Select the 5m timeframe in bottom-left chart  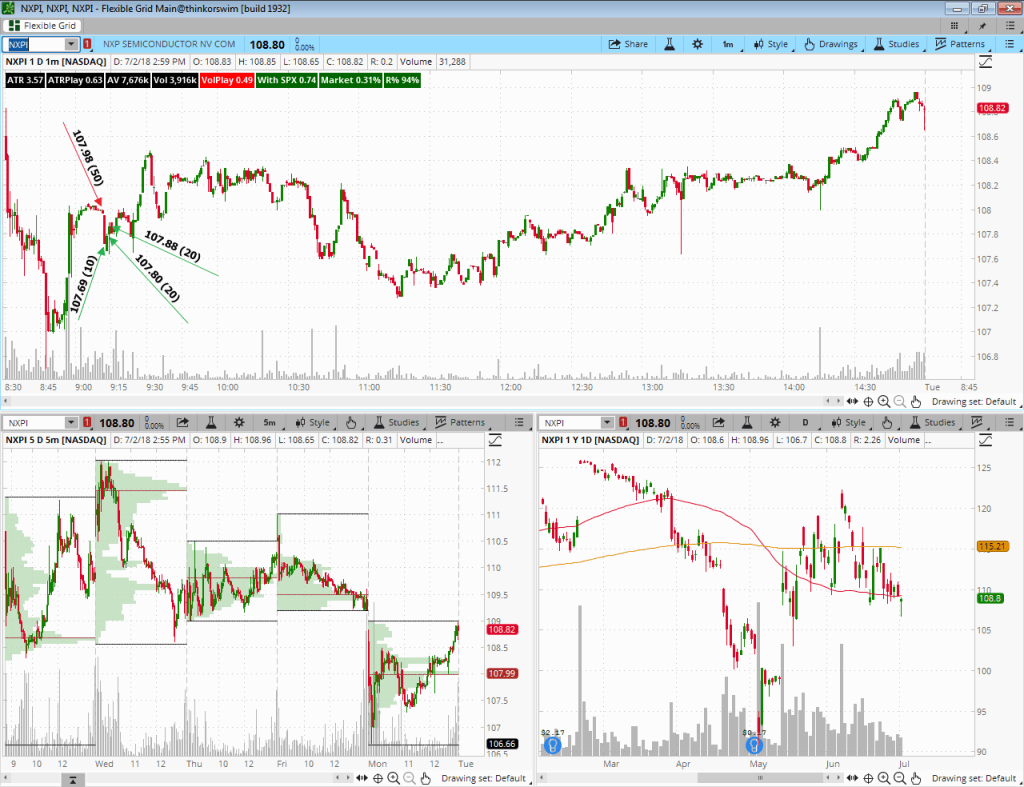pos(270,422)
